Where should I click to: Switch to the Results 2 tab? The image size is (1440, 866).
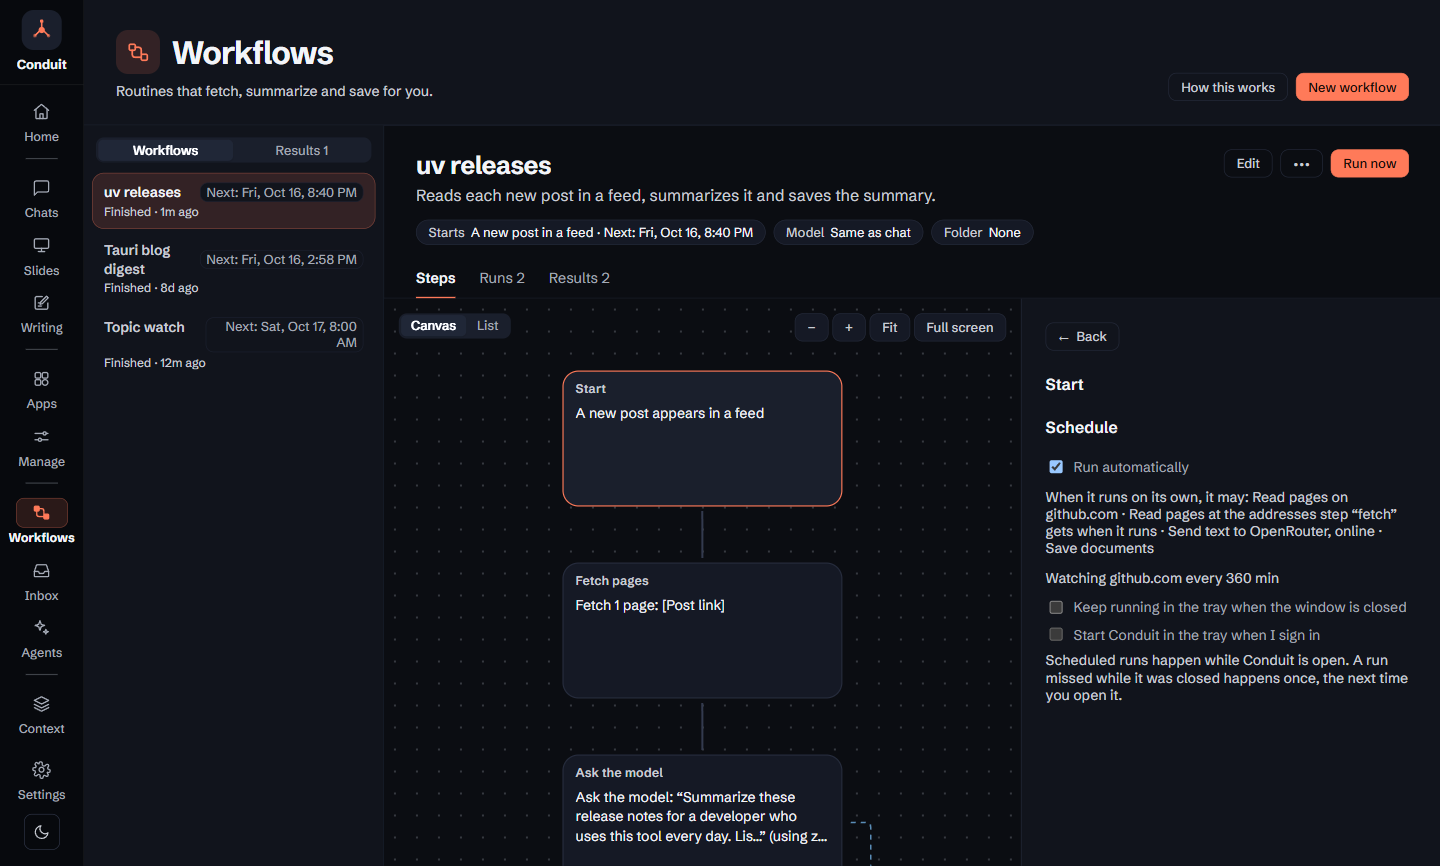(x=579, y=278)
